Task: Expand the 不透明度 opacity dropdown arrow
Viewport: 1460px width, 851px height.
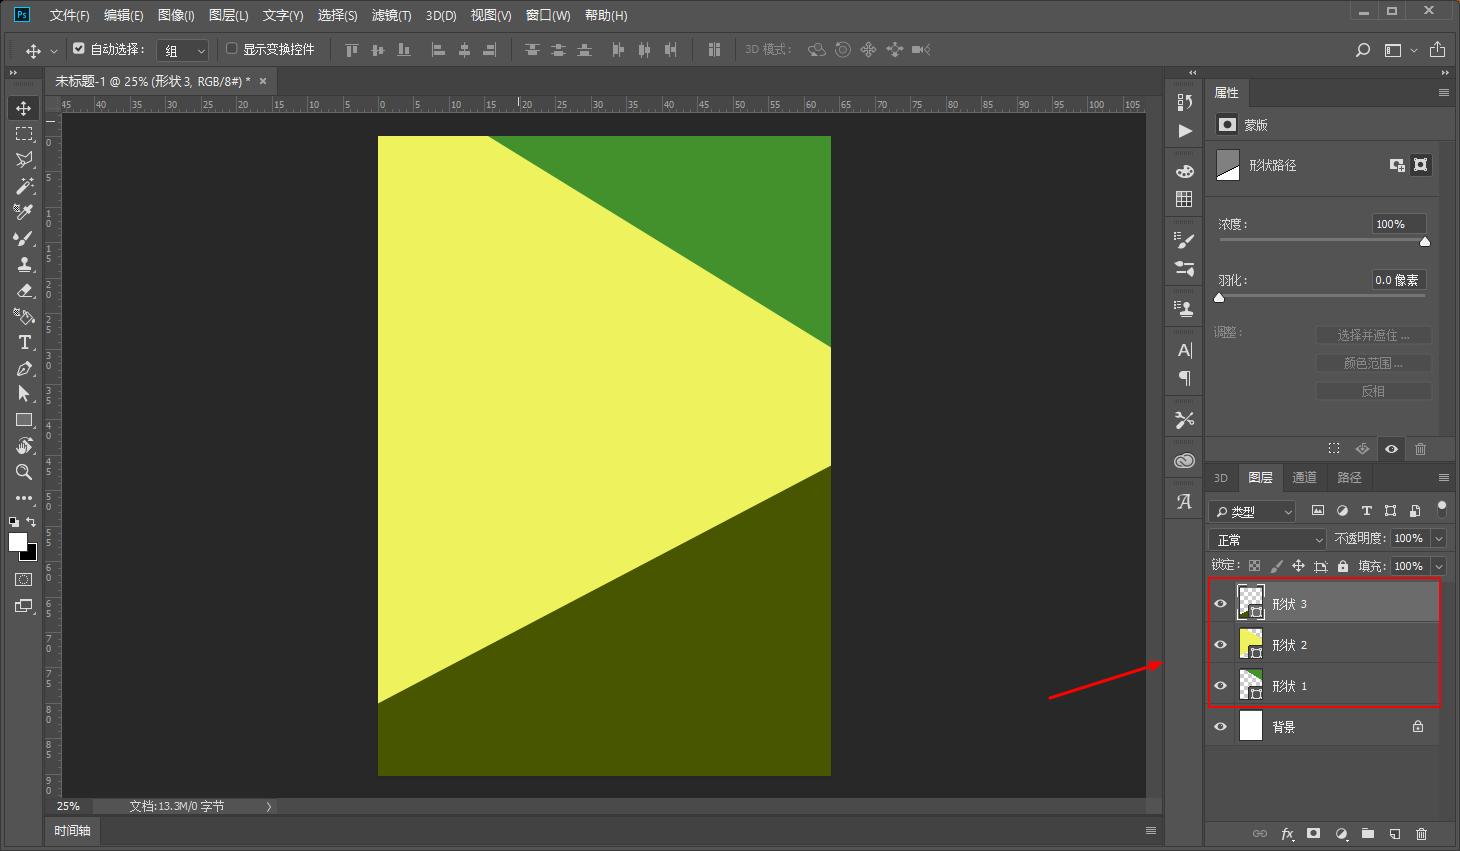Action: click(x=1439, y=538)
